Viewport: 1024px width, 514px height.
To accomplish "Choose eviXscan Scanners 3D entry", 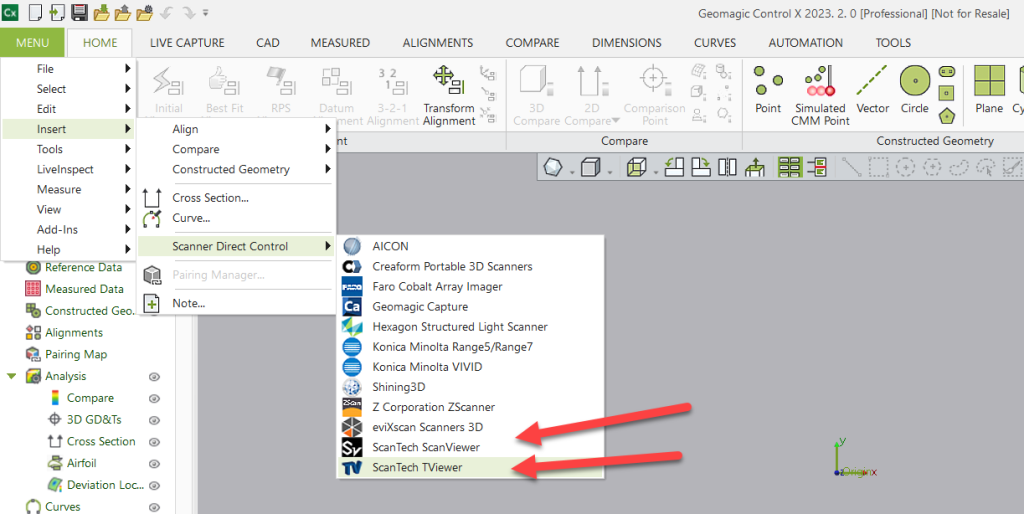I will [470, 427].
